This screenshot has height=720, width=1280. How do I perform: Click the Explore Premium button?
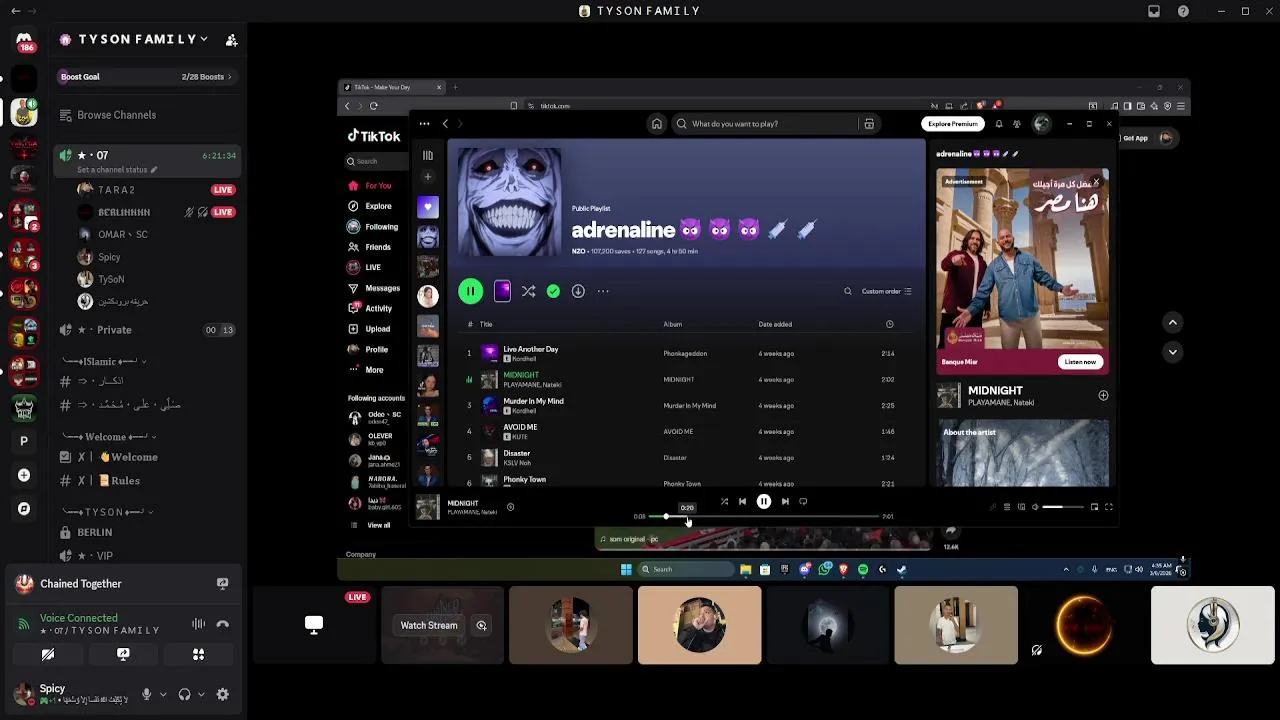tap(952, 124)
